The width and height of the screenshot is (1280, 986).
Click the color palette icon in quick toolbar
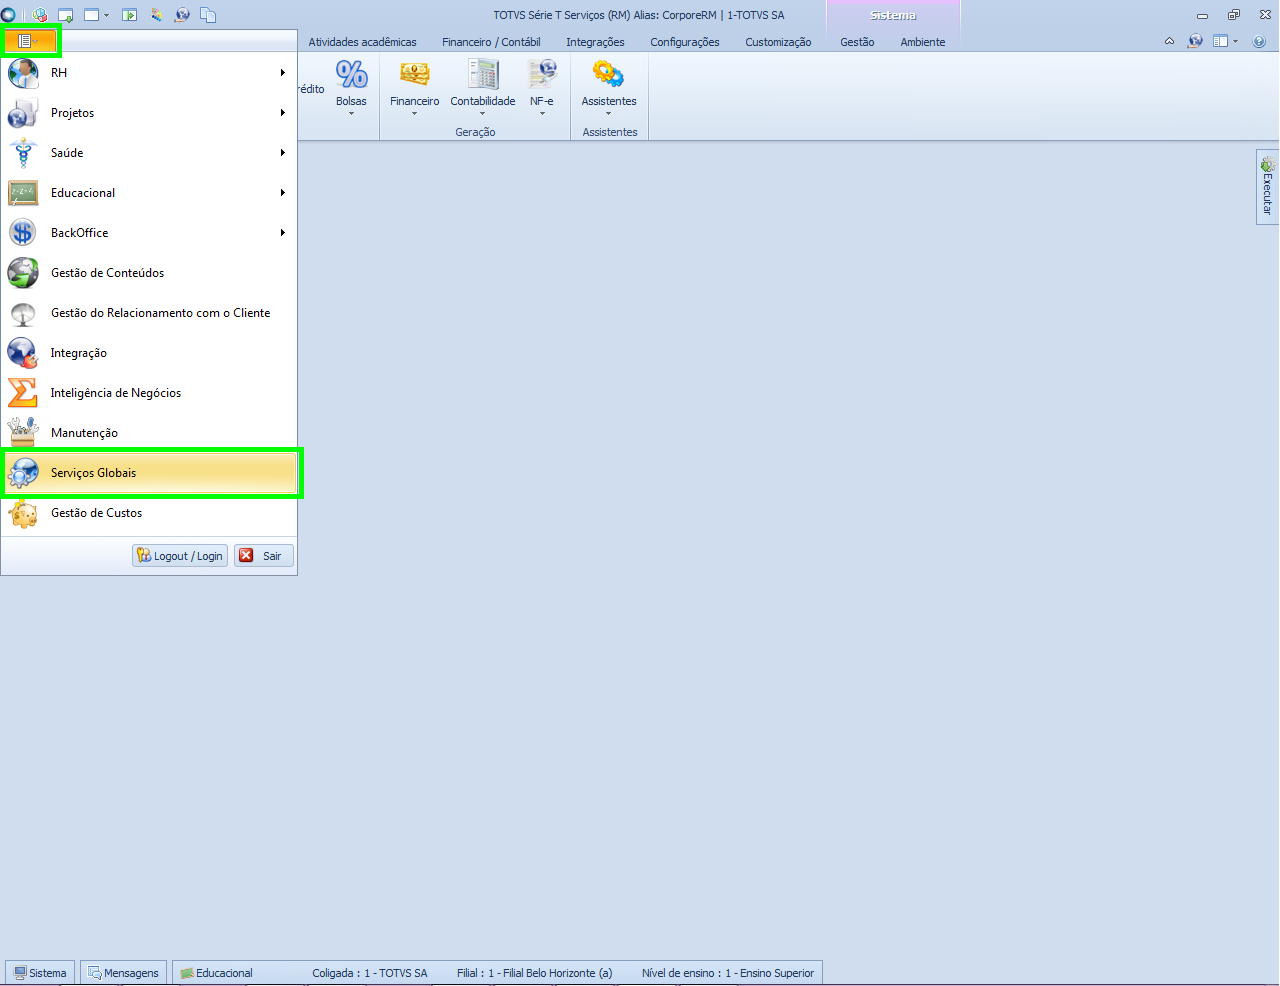click(156, 15)
